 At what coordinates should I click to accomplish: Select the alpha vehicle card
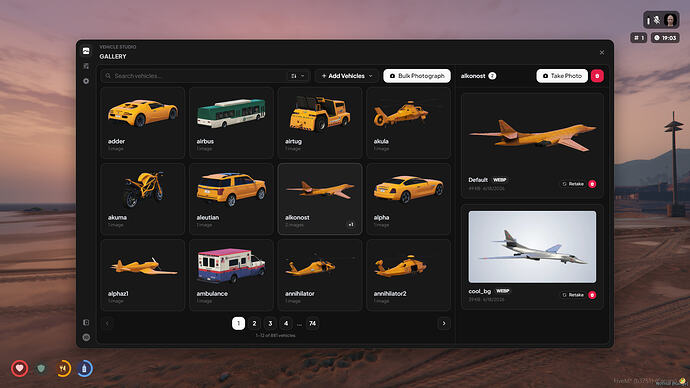tap(408, 199)
